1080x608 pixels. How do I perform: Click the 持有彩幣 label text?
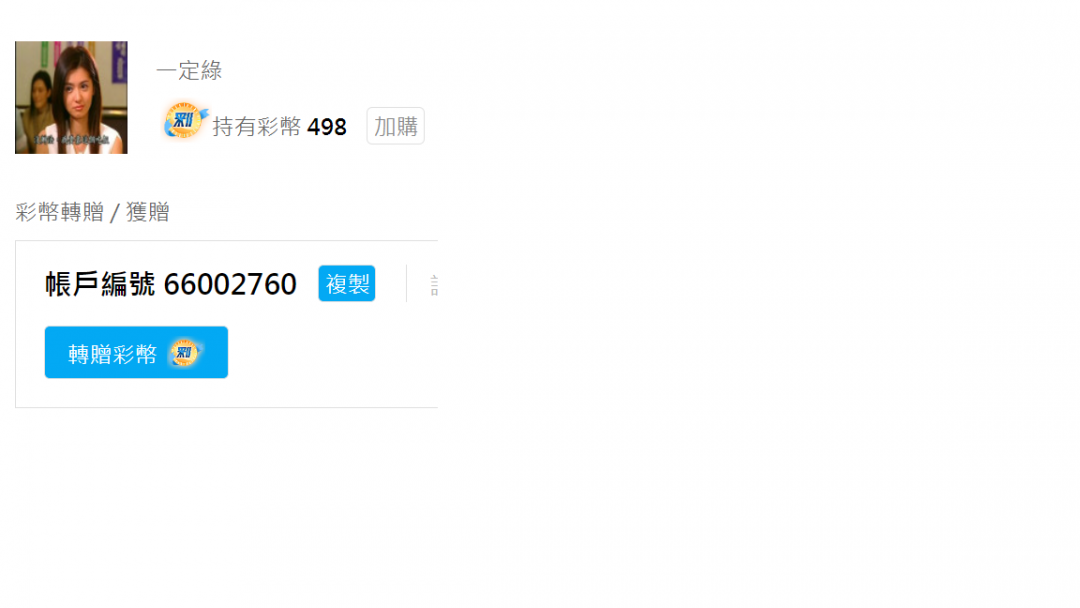tap(256, 127)
